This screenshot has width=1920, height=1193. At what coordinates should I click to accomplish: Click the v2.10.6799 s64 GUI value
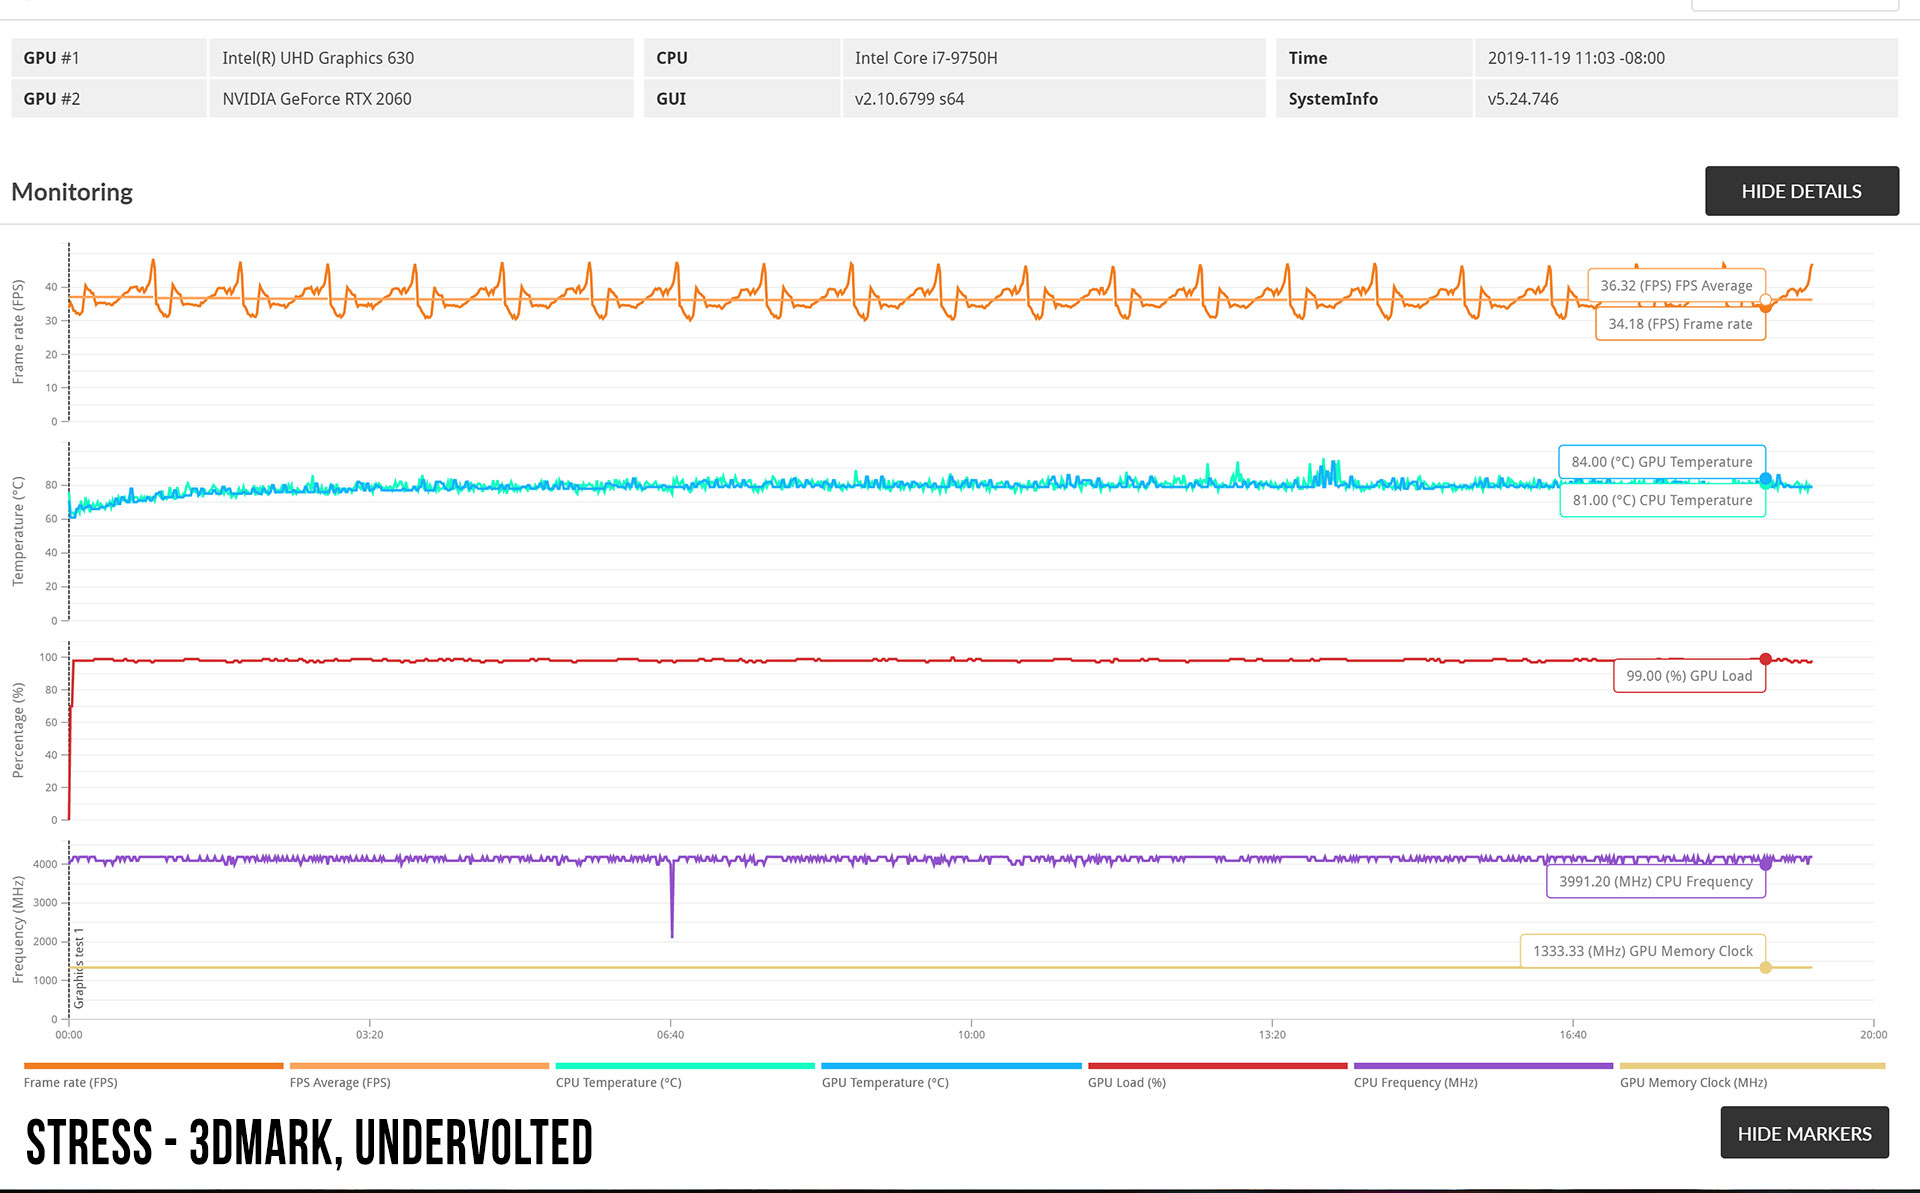point(910,99)
